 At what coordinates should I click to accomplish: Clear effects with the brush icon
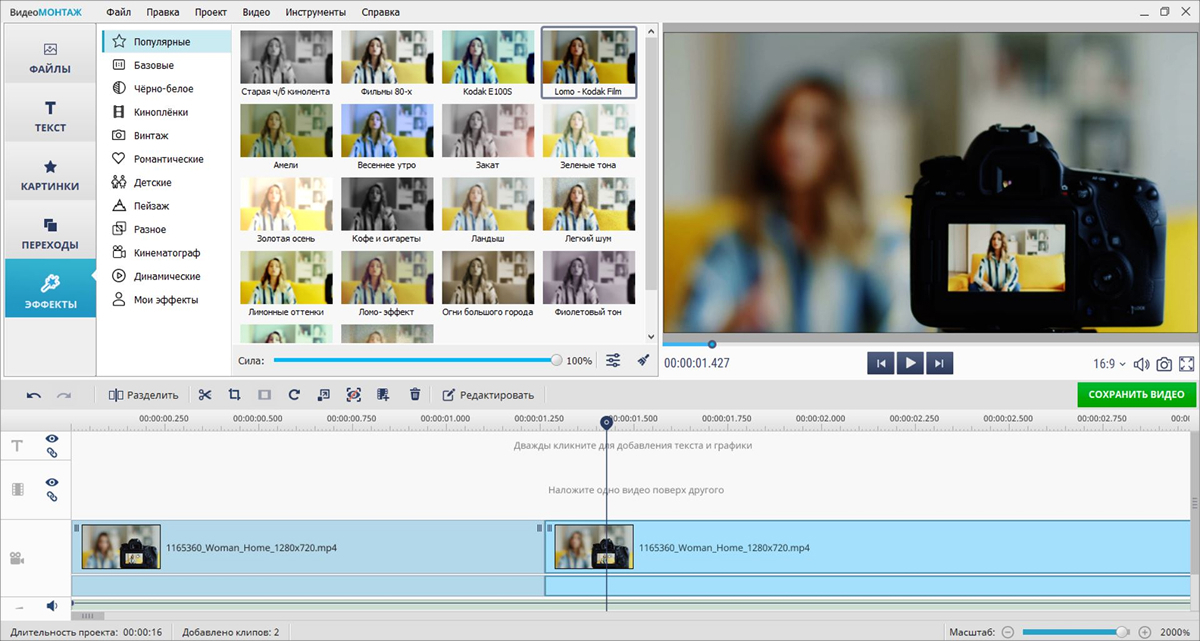coord(643,361)
